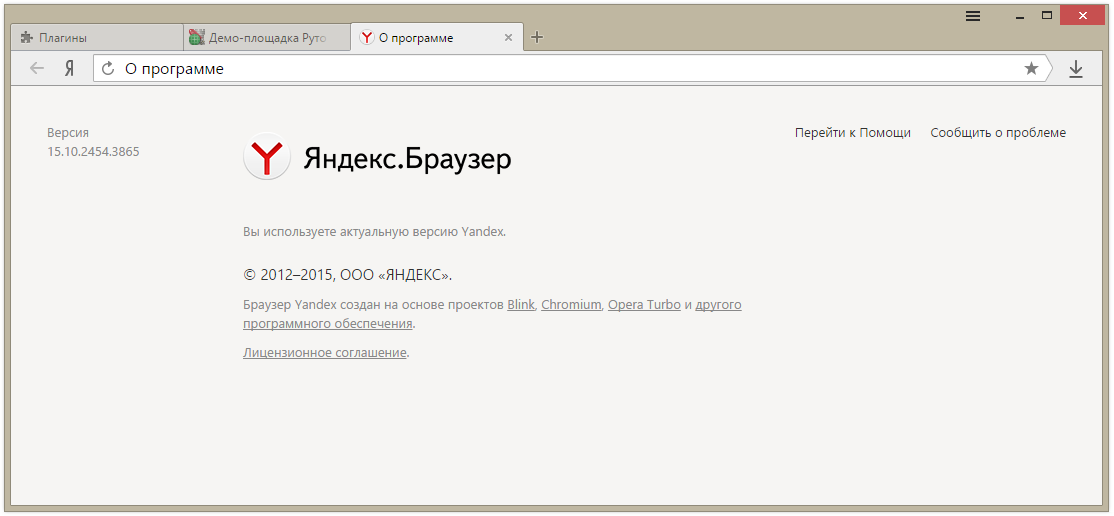This screenshot has width=1114, height=516.
Task: Open the Opera Turbo link
Action: 644,305
